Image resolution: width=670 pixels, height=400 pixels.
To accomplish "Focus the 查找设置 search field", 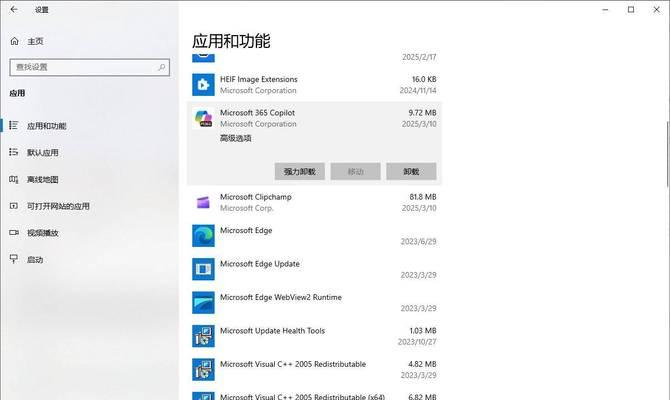I will coord(90,67).
